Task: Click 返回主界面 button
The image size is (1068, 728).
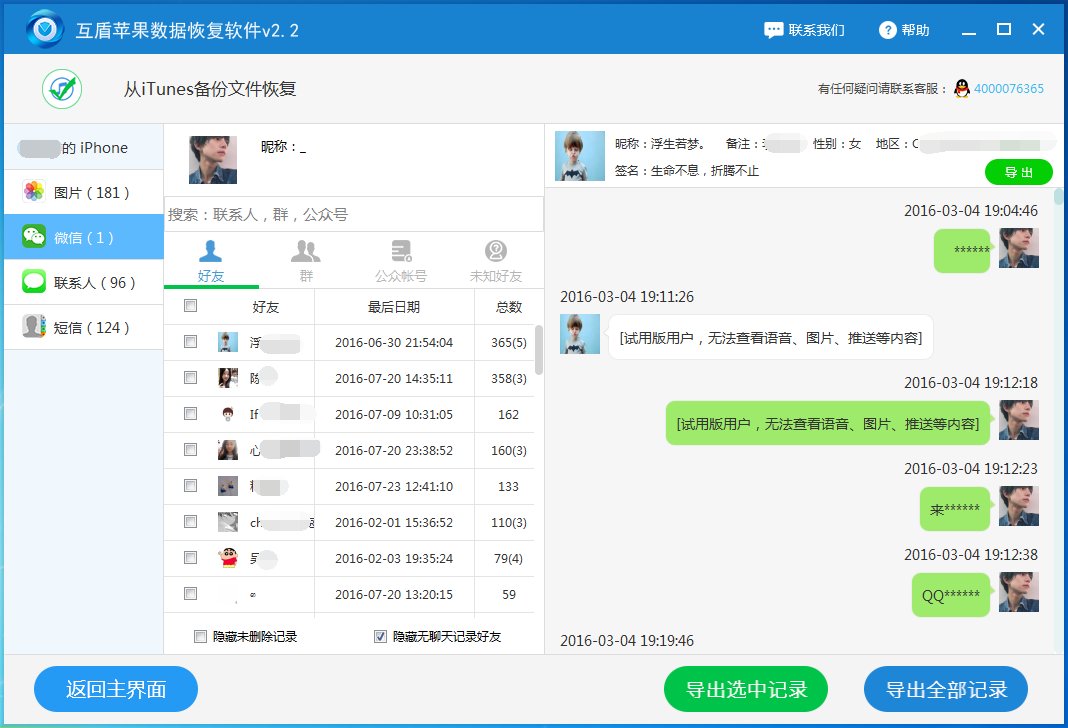Action: click(x=116, y=689)
